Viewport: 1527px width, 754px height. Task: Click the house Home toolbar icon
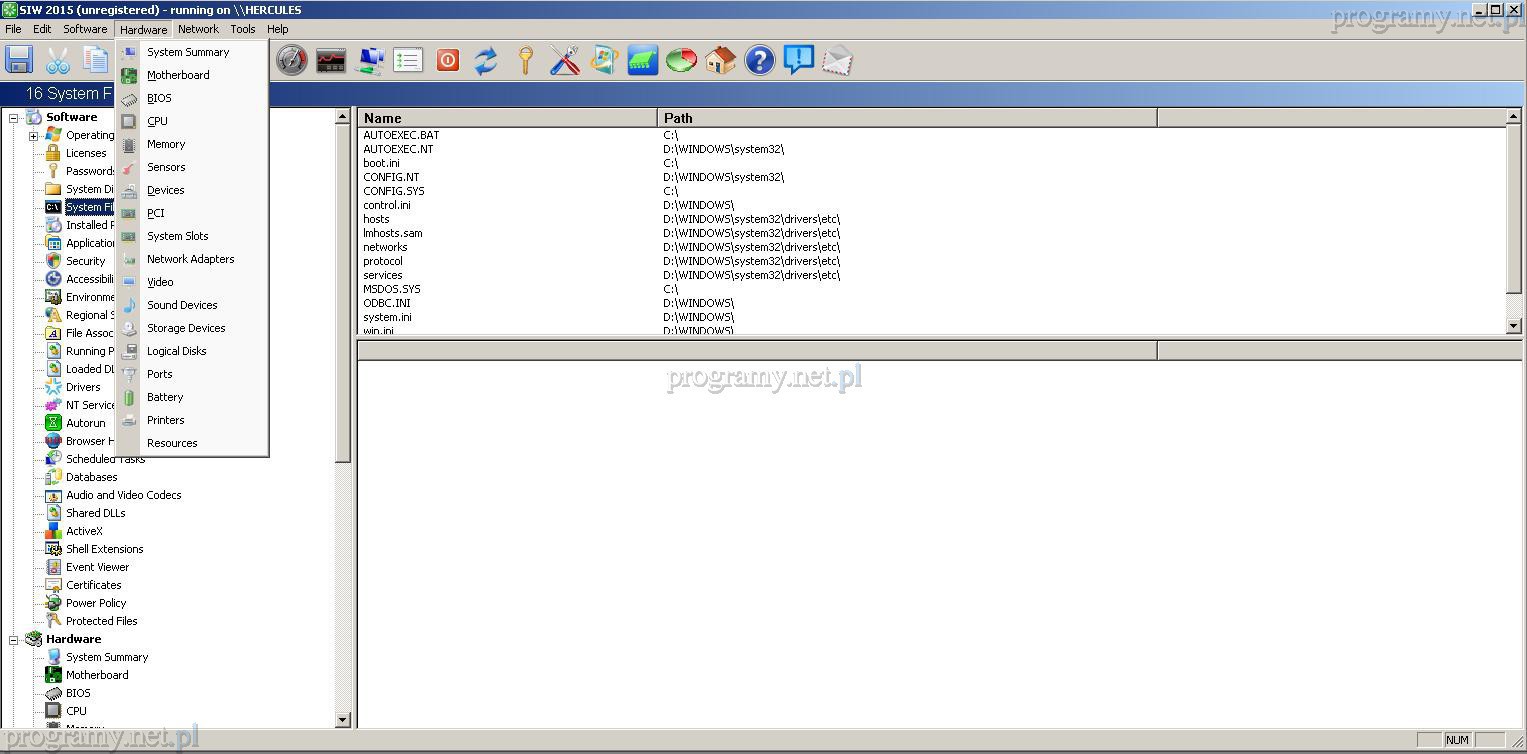[x=720, y=60]
